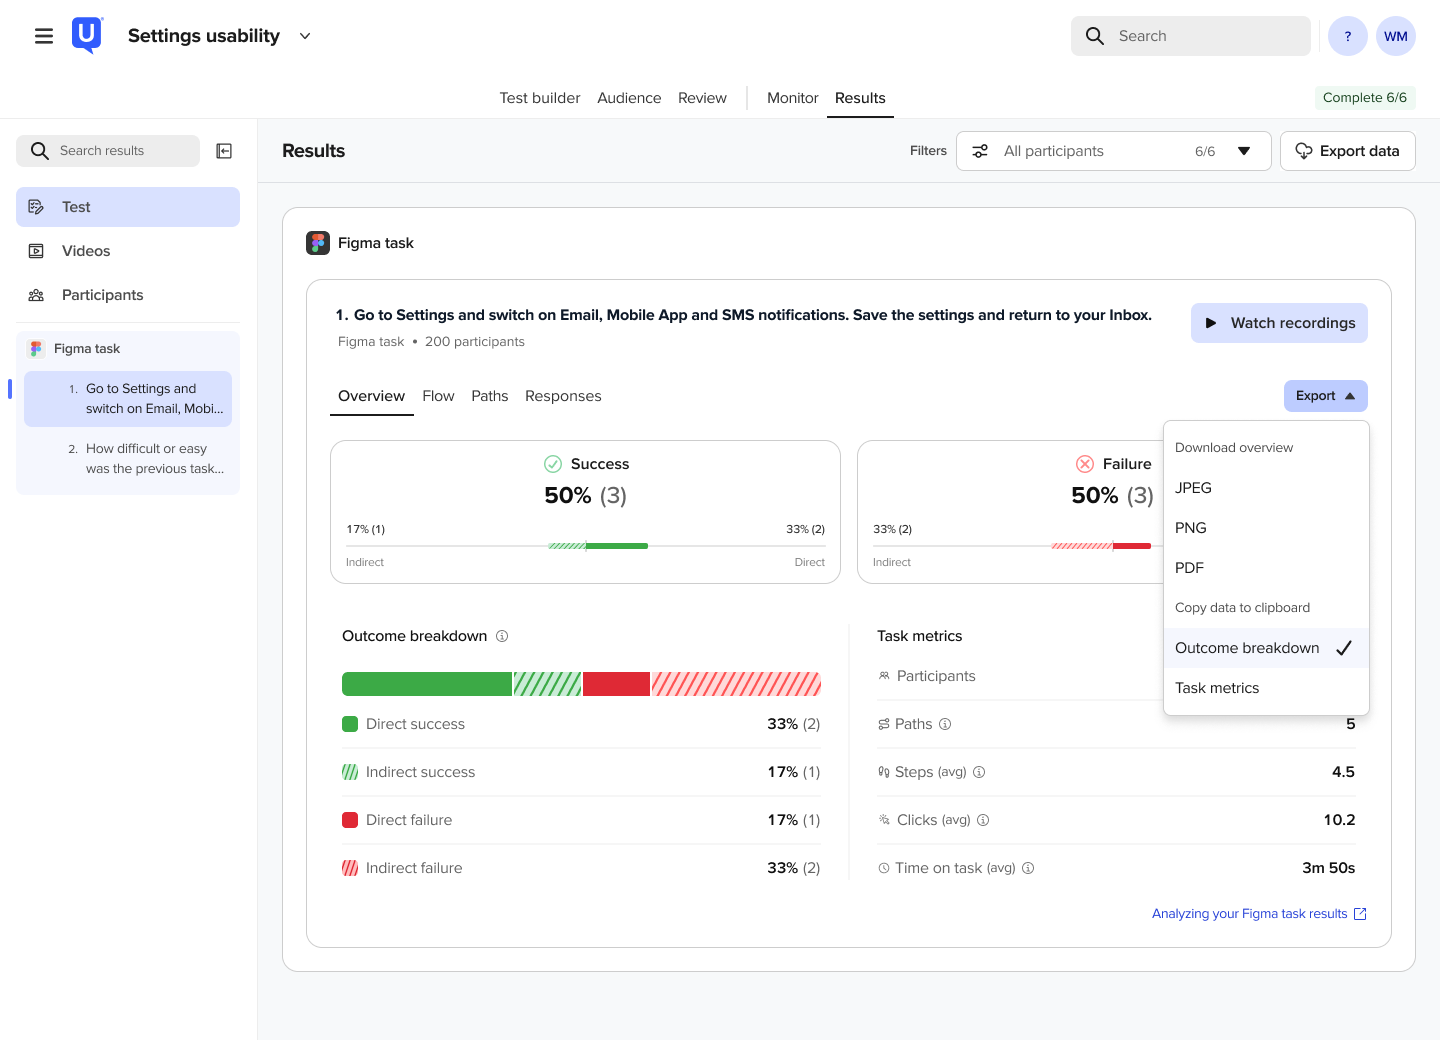Open the Paths sub-tab
The width and height of the screenshot is (1440, 1040).
[490, 396]
